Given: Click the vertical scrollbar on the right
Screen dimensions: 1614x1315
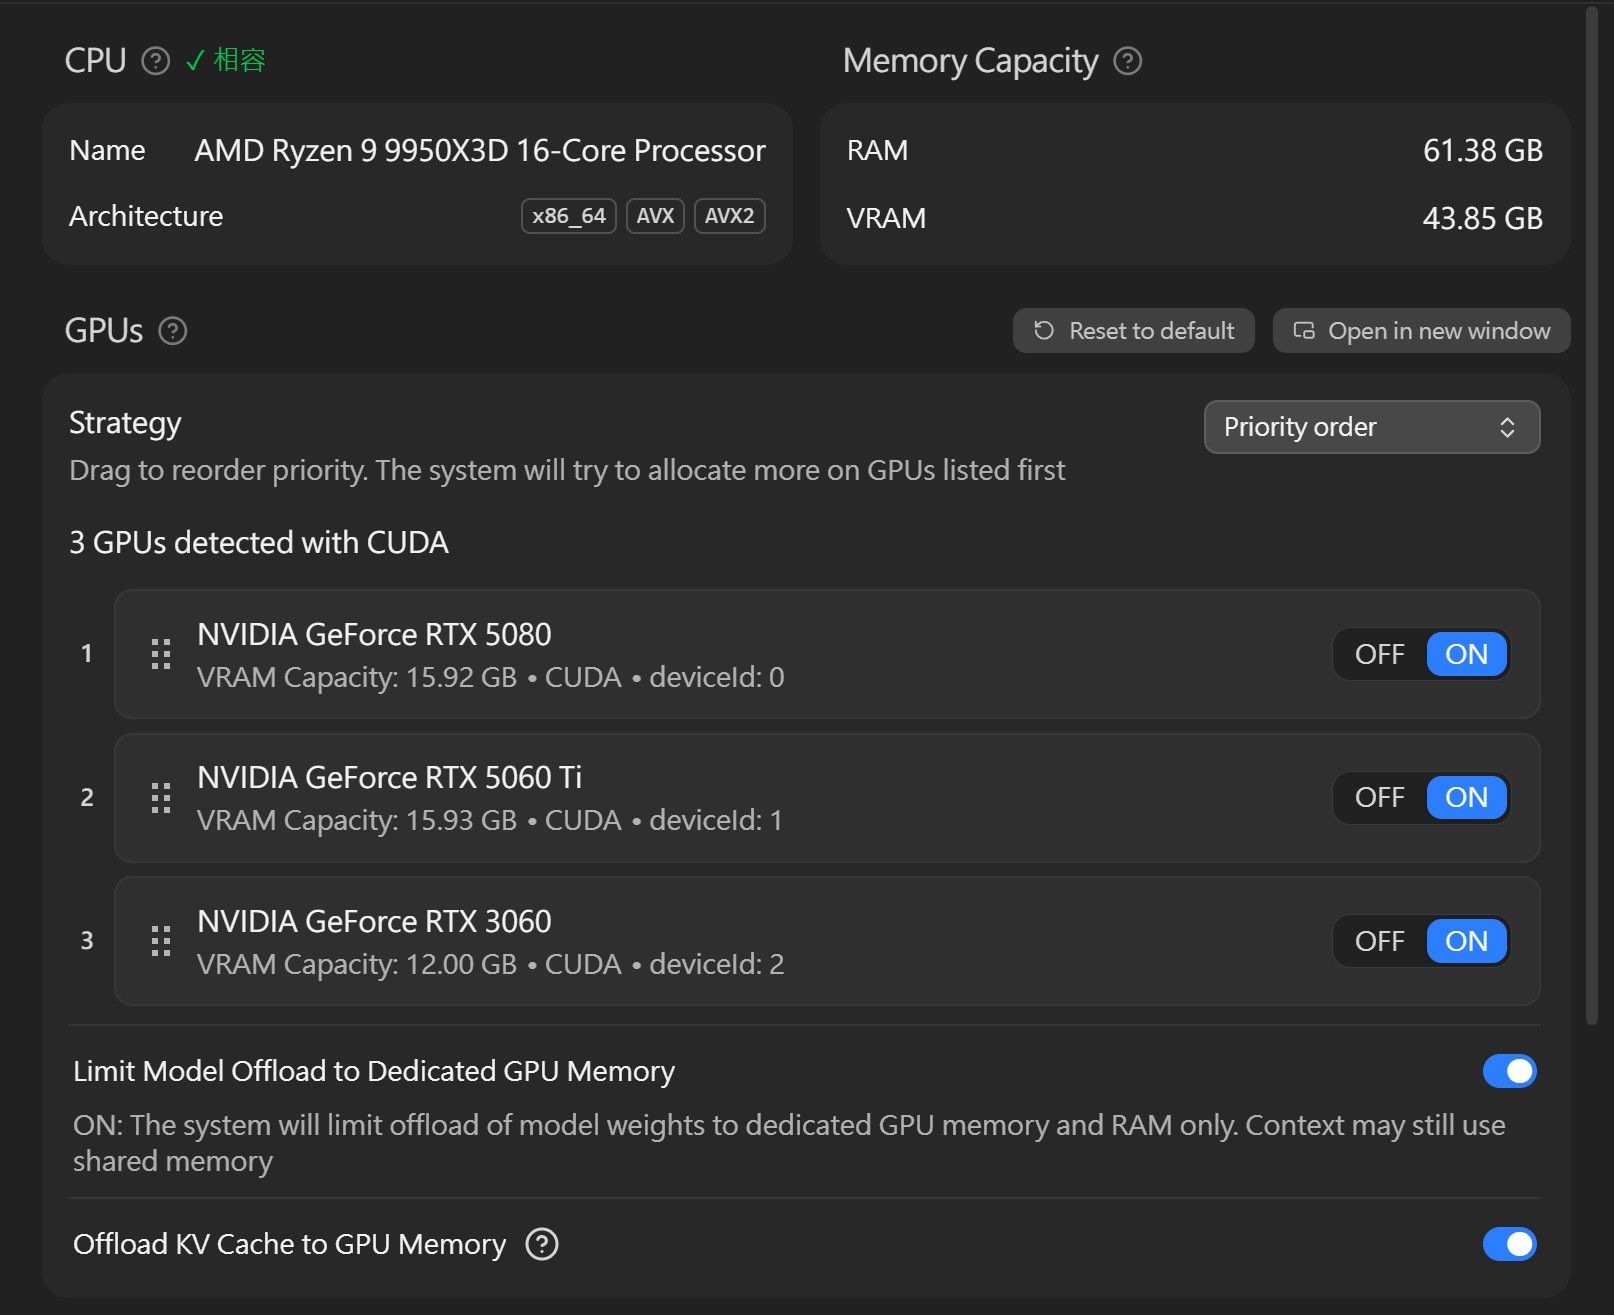Looking at the screenshot, I should click(x=1592, y=515).
